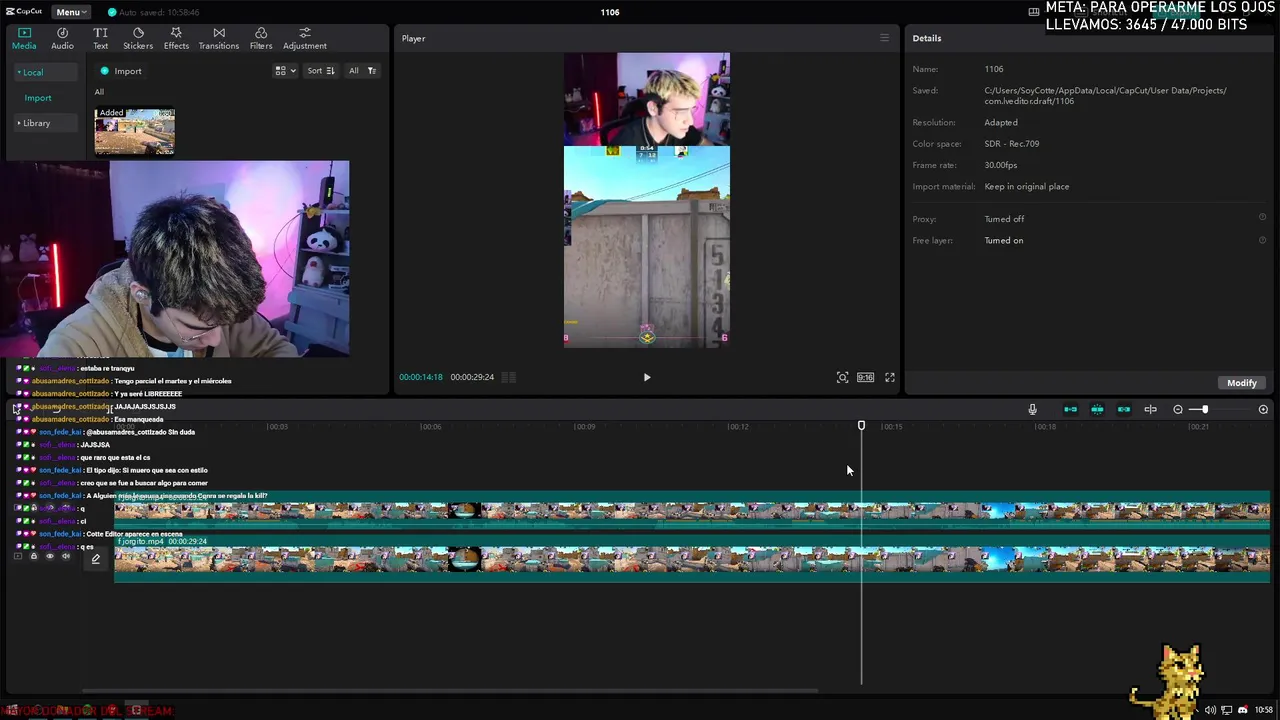Screen dimensions: 1280x720
Task: Click the Color space value SDR - Rec.709
Action: pyautogui.click(x=1011, y=144)
